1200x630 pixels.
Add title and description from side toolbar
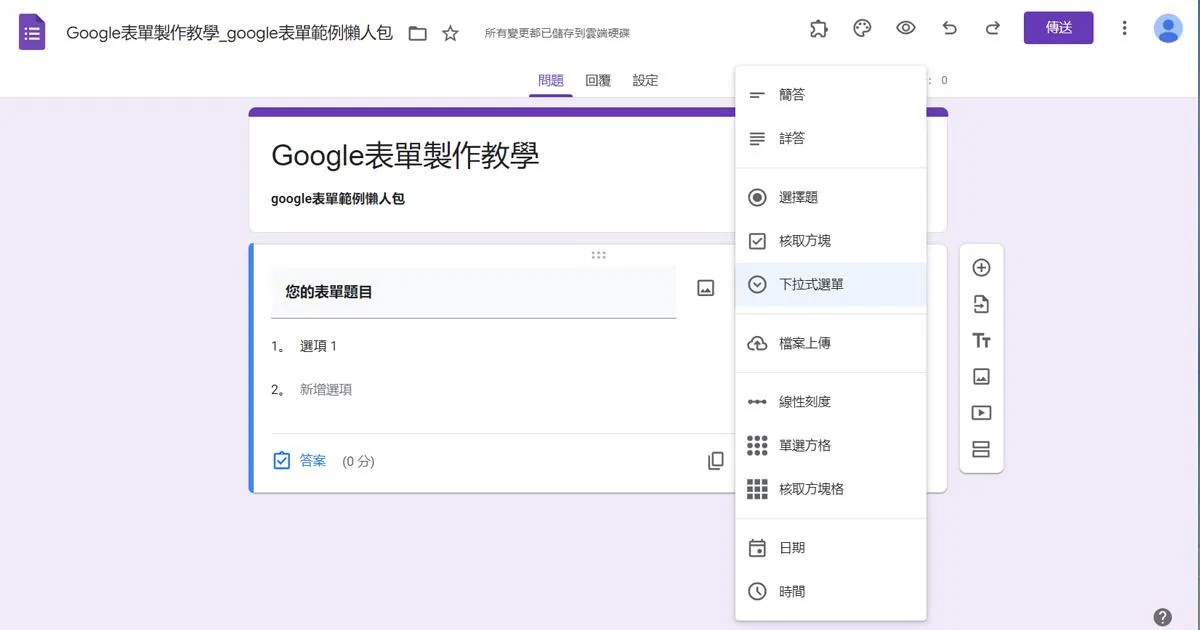(981, 341)
